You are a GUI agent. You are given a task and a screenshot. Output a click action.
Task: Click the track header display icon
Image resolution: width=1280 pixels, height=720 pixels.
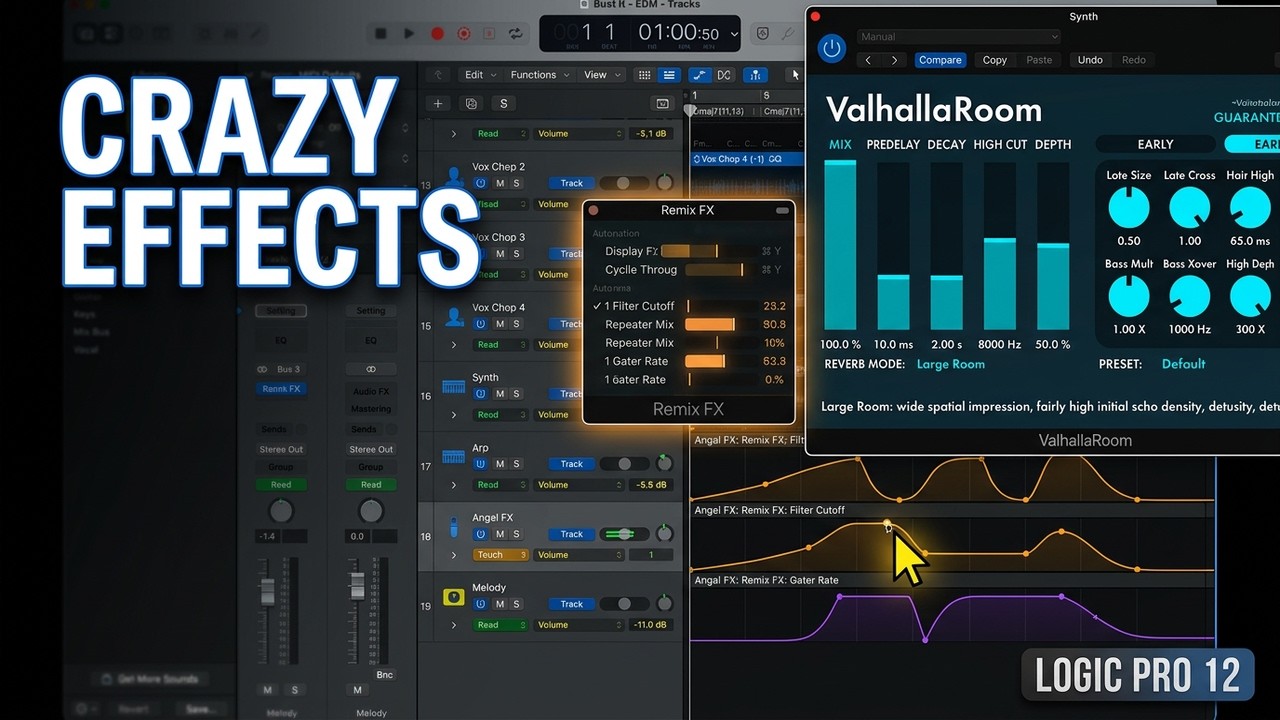[661, 103]
